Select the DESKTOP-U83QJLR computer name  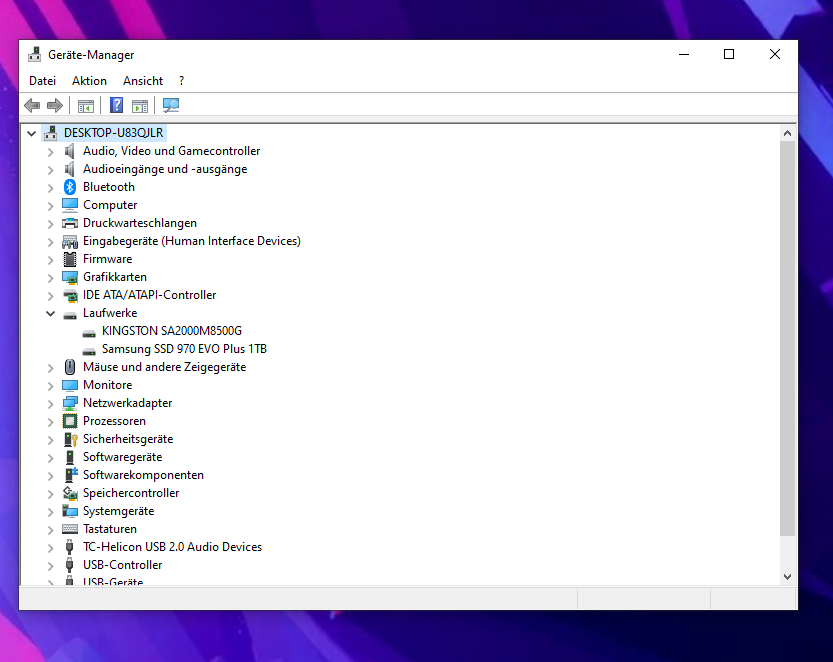113,133
